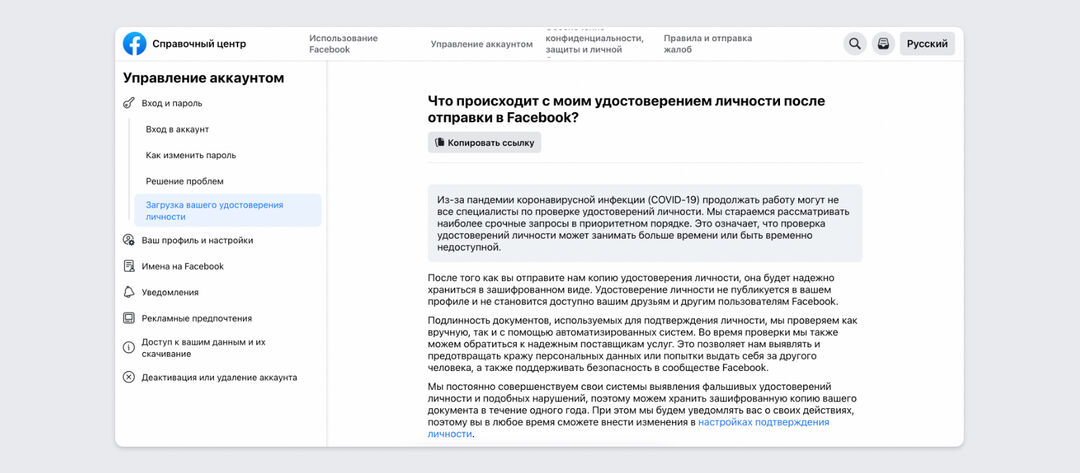Screen dimensions: 1080x473
Task: Click the Справочный центр title link
Action: (x=199, y=44)
